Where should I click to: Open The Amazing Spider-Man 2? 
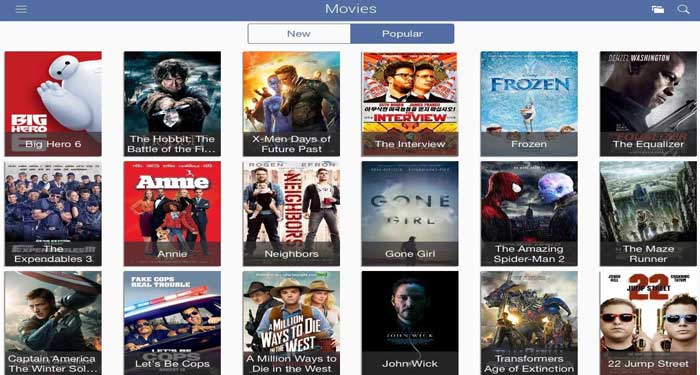(529, 213)
